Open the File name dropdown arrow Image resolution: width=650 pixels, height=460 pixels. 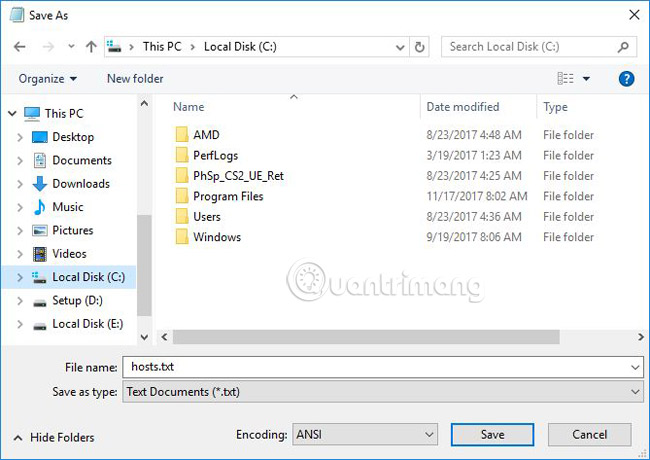tap(635, 368)
